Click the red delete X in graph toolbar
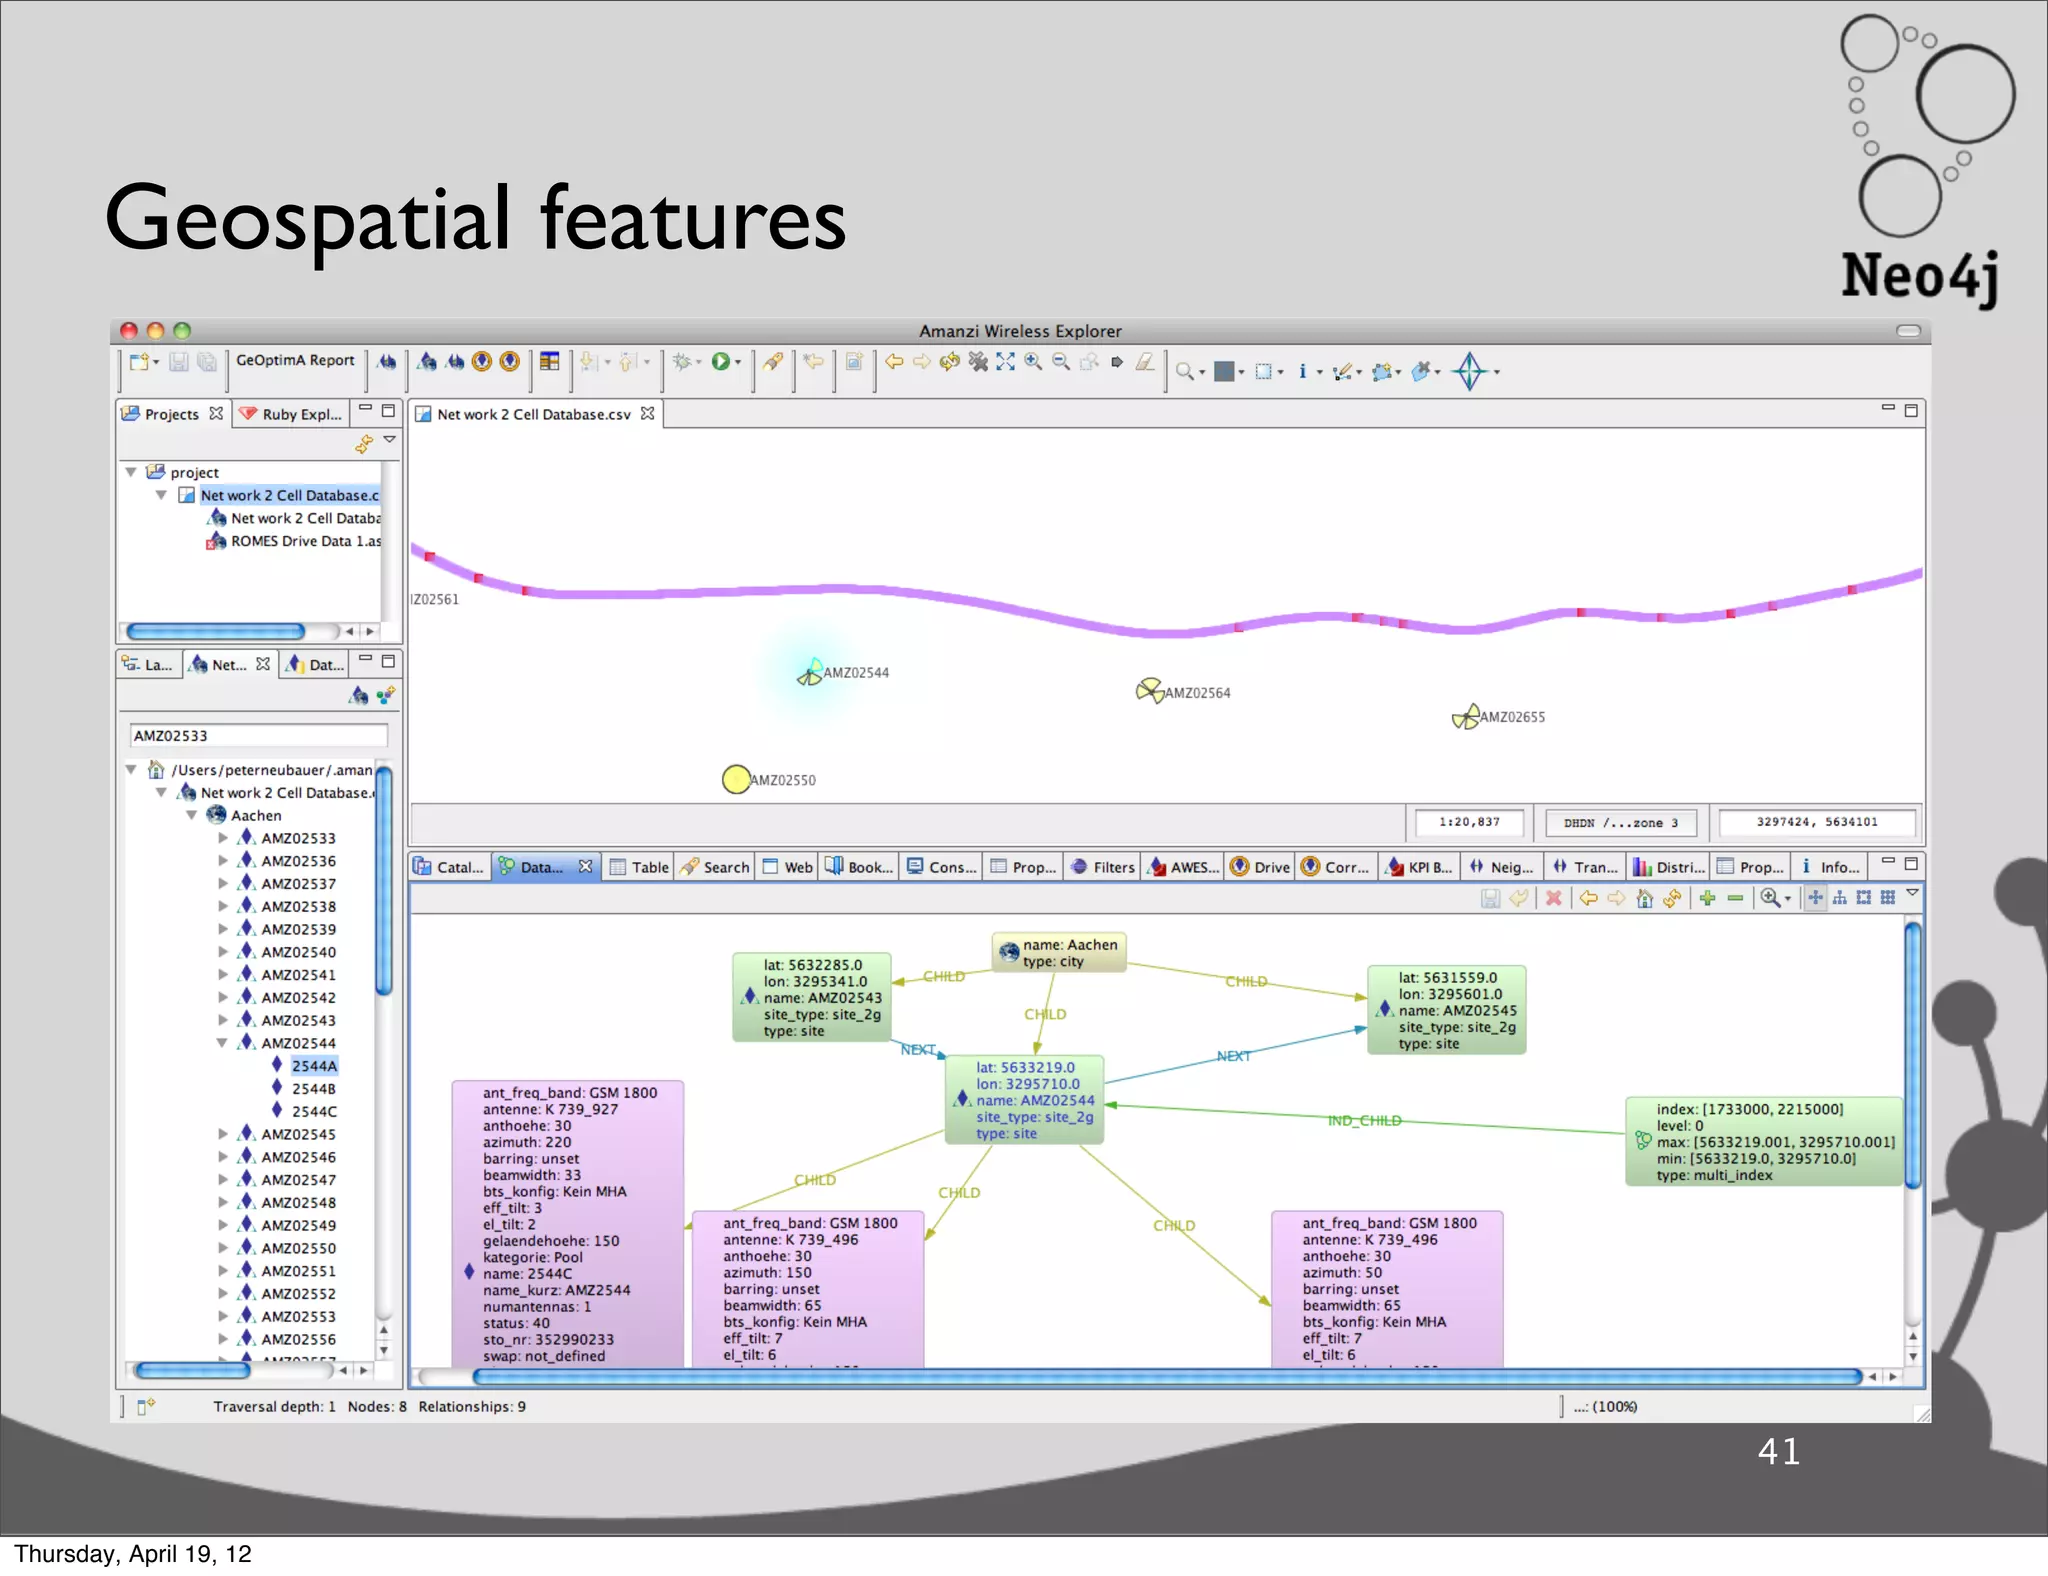Screen dimensions: 2048x1576 pos(1553,898)
